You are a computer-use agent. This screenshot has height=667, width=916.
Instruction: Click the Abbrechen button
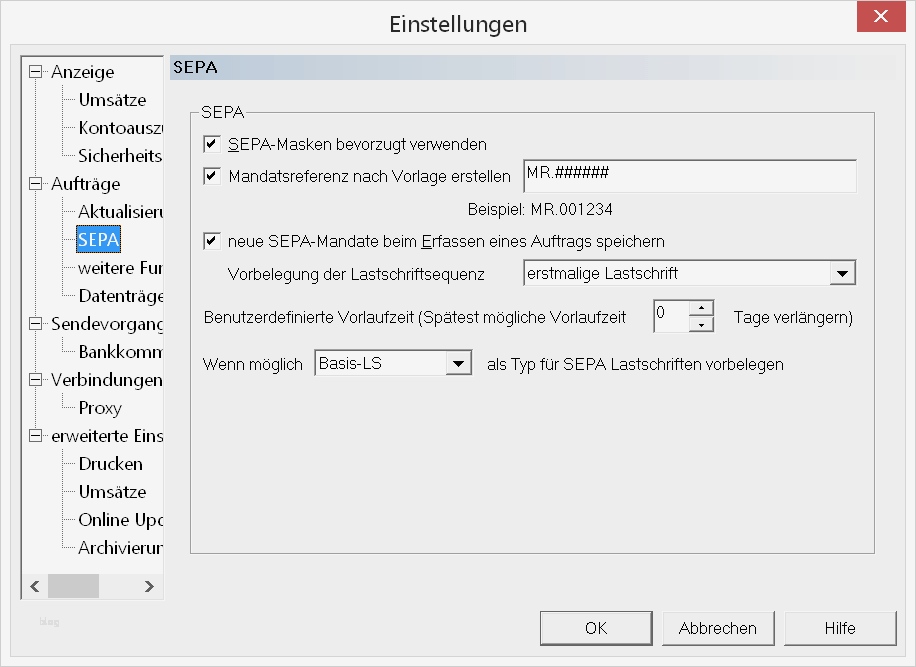click(x=718, y=628)
